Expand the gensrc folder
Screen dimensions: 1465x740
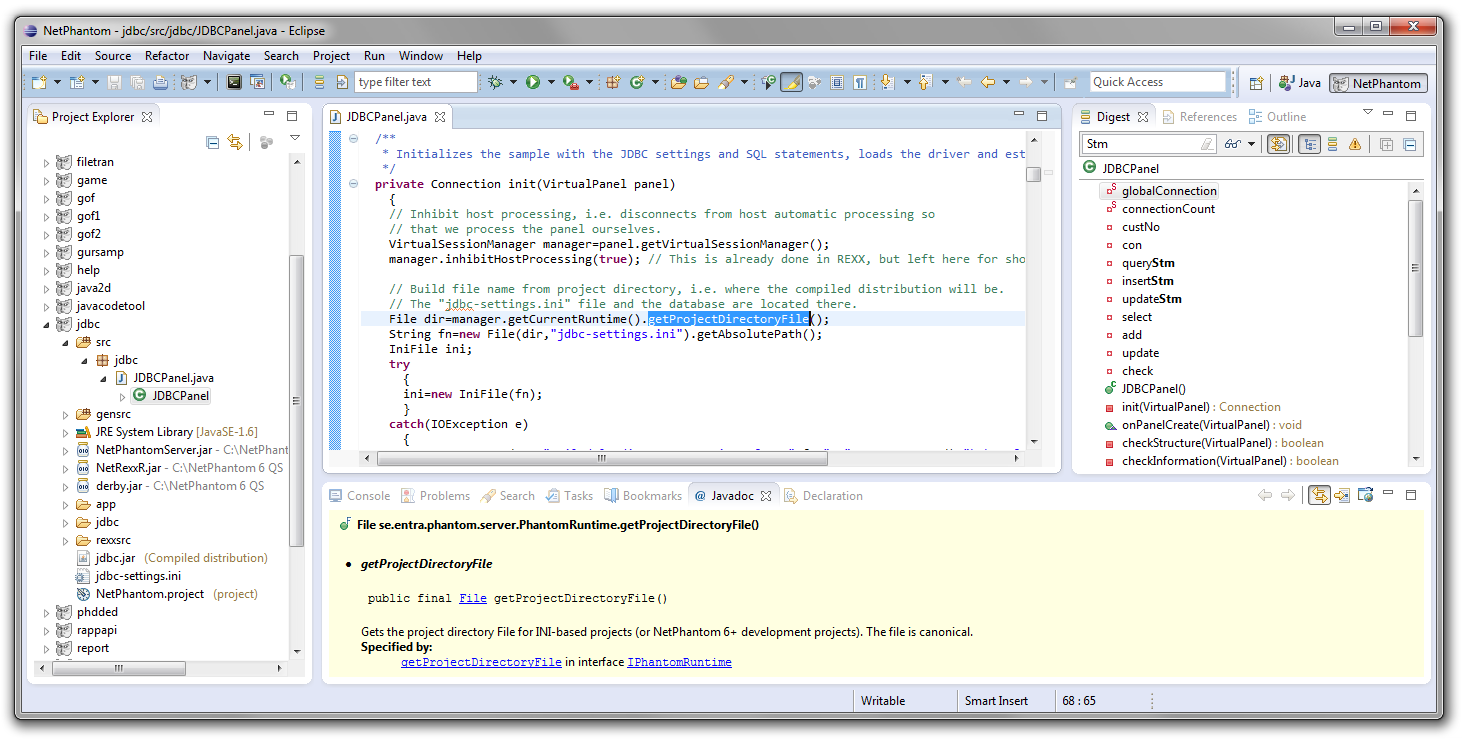point(65,414)
